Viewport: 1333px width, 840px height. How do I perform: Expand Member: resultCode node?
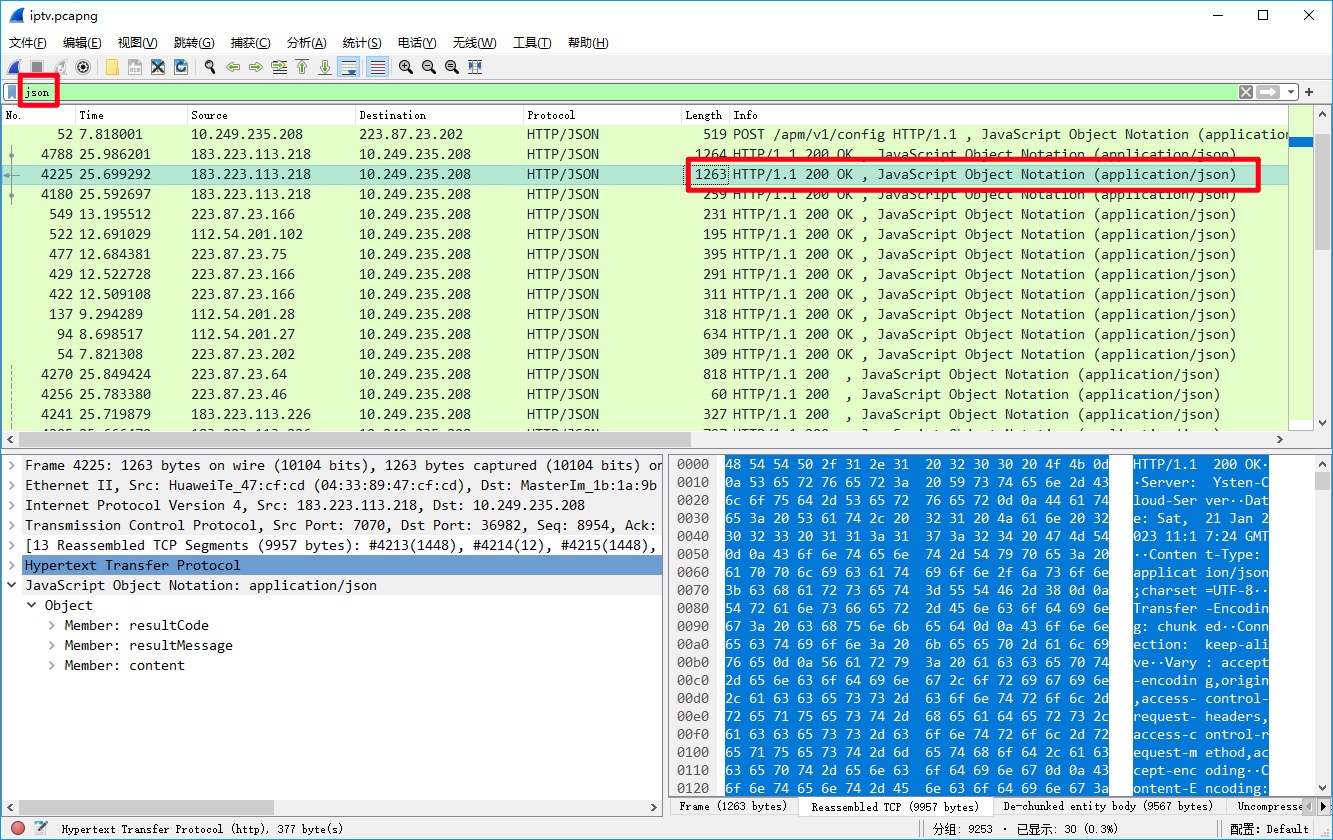tap(52, 625)
